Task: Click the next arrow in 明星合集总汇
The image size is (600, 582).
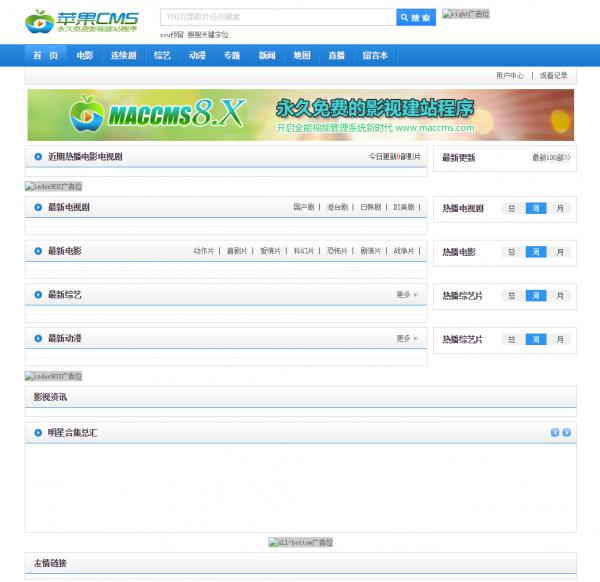Action: (x=567, y=433)
